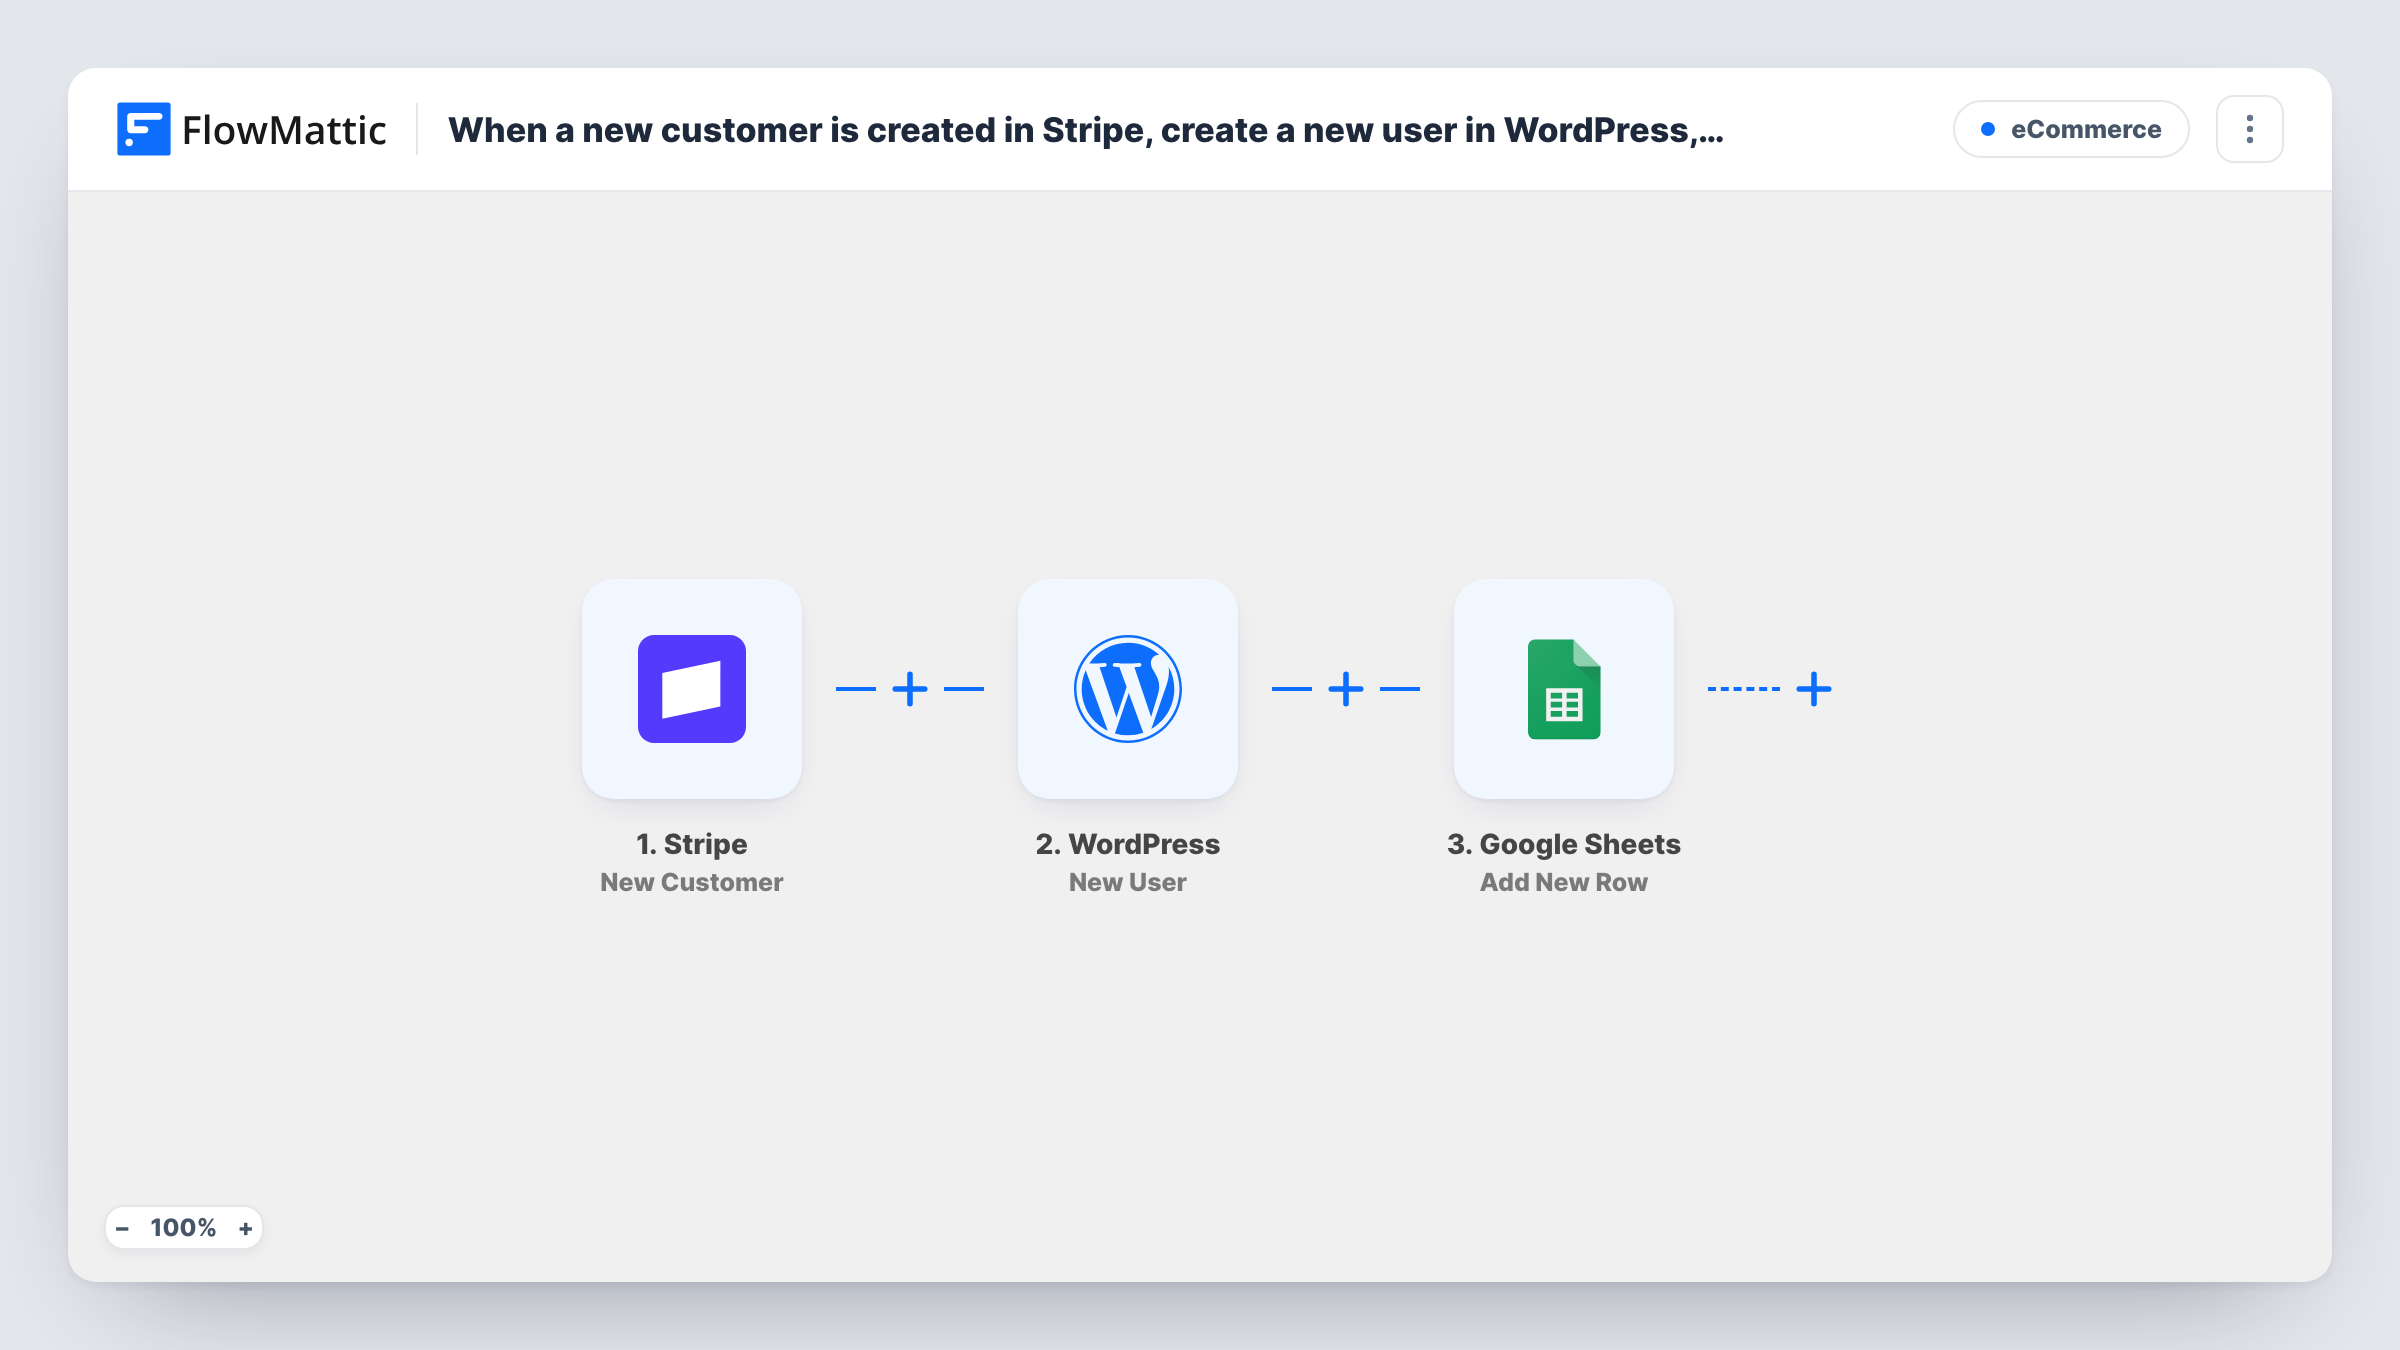The image size is (2400, 1350).
Task: Open the Google Sheets step icon
Action: (x=1564, y=689)
